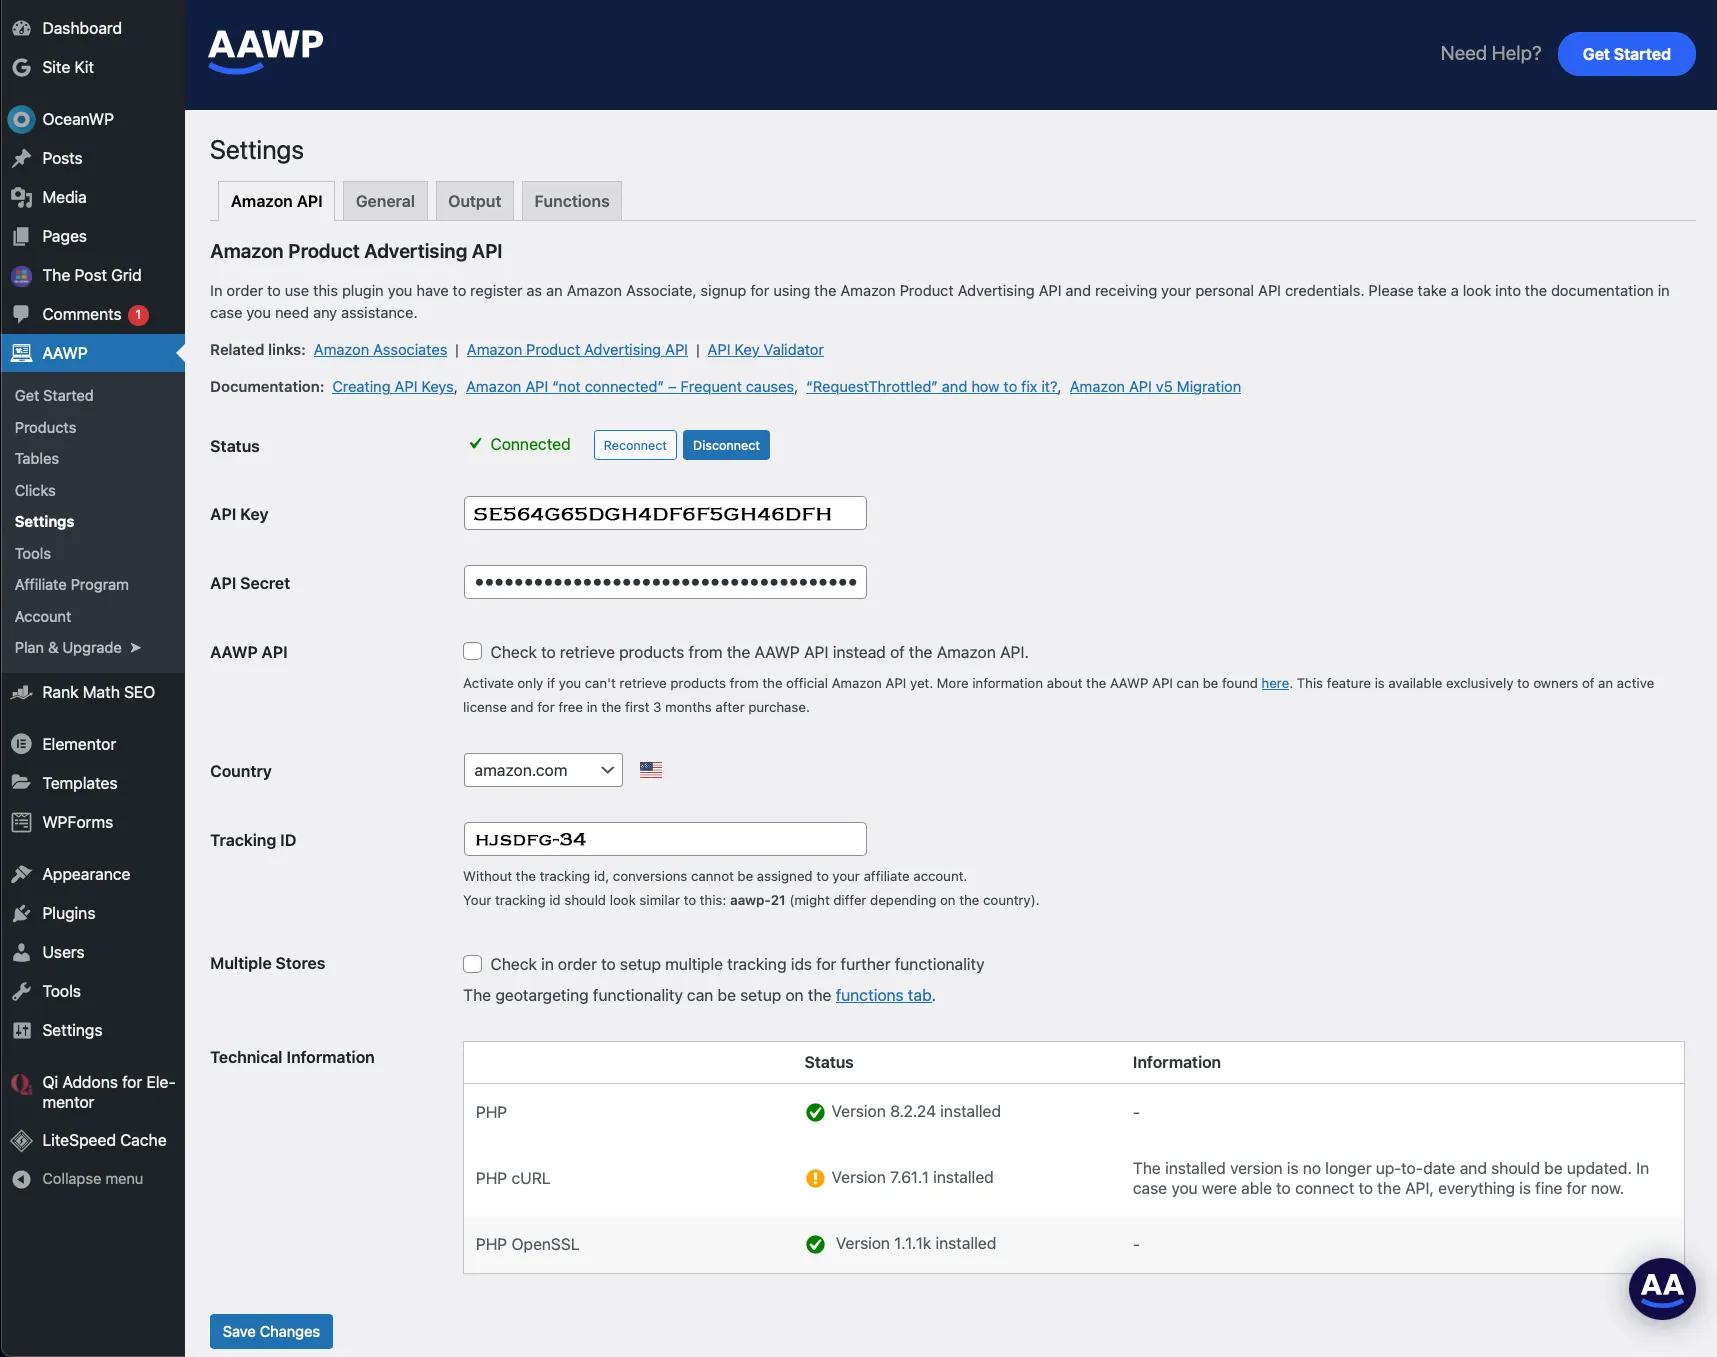The width and height of the screenshot is (1717, 1357).
Task: Open the Amazon Associates link
Action: 380,350
